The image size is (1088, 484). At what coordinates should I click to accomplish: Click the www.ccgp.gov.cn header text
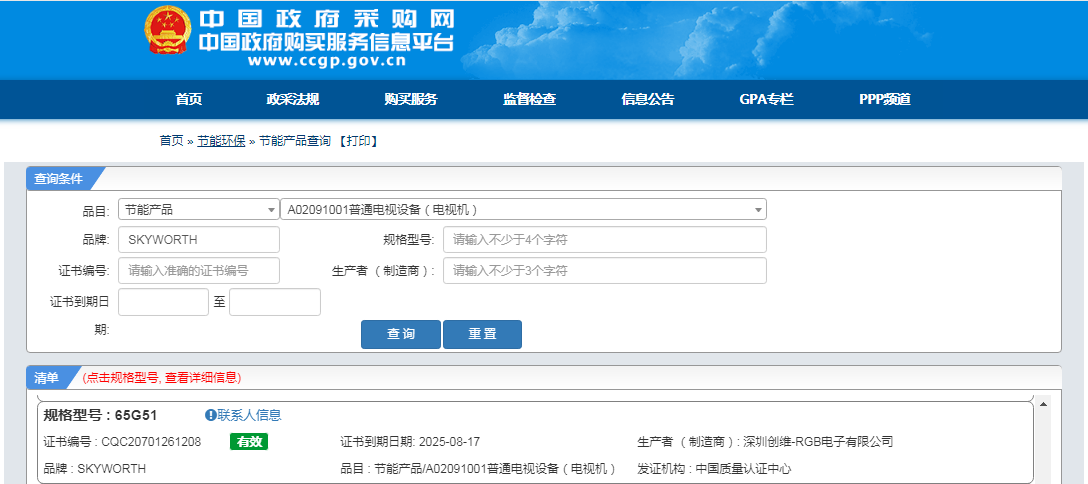click(x=327, y=61)
